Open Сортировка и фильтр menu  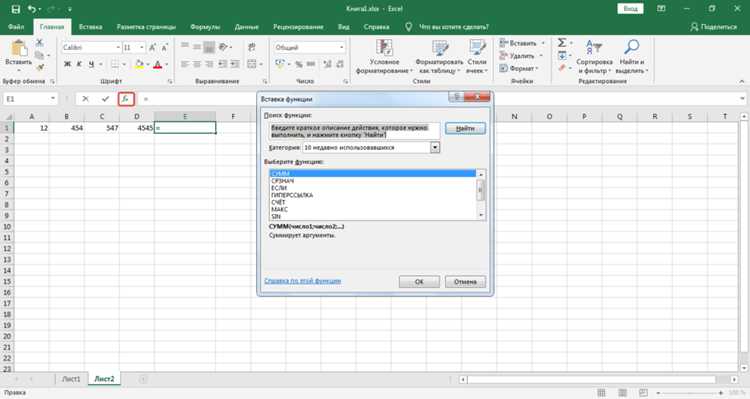594,56
